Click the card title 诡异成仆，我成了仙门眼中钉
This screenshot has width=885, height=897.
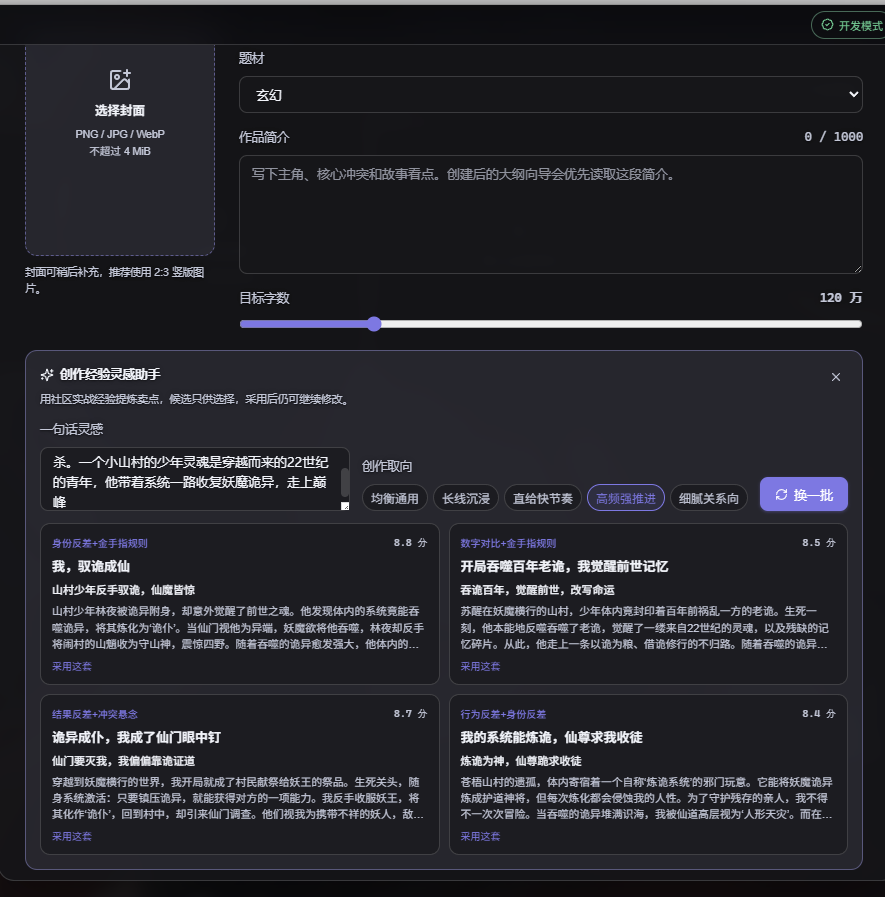pyautogui.click(x=136, y=737)
